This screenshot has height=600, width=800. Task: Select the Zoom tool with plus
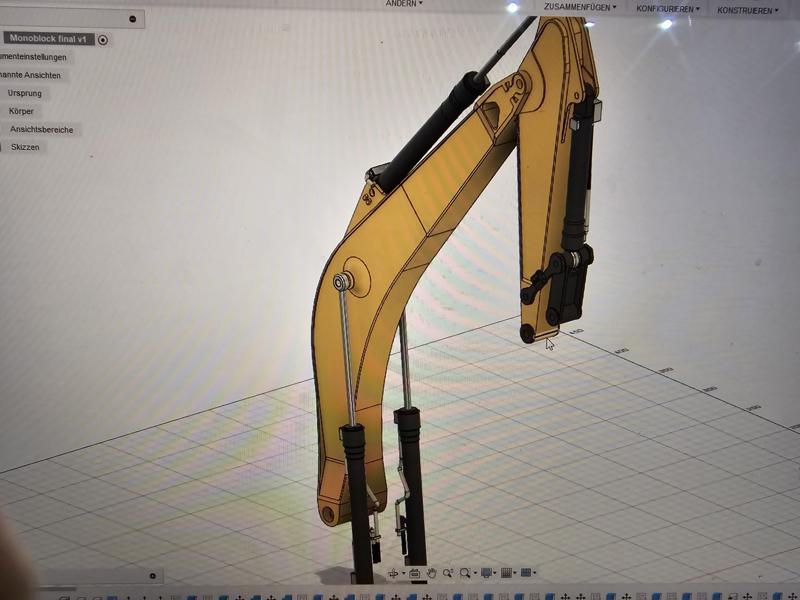448,573
